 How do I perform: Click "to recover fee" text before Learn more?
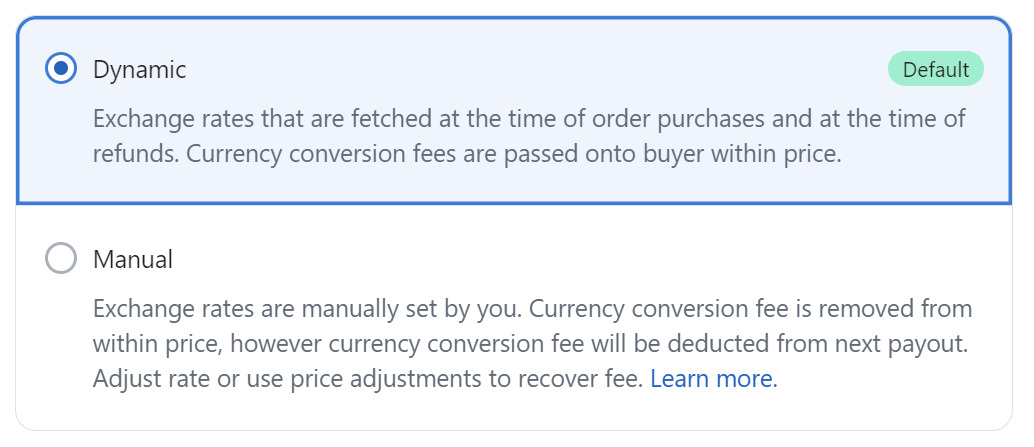pyautogui.click(x=580, y=379)
